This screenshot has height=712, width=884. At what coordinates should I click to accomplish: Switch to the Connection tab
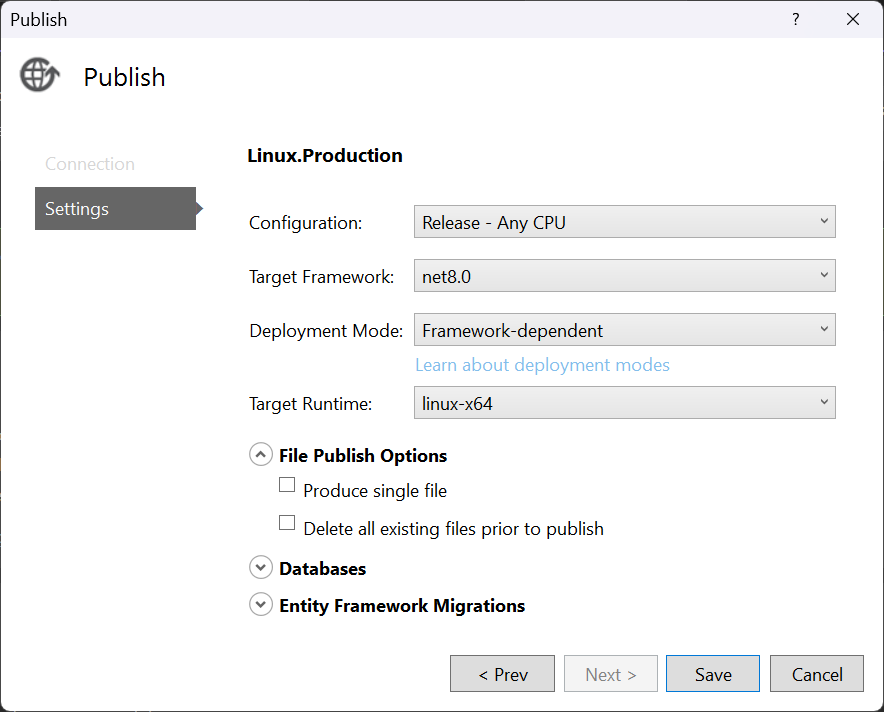tap(90, 164)
